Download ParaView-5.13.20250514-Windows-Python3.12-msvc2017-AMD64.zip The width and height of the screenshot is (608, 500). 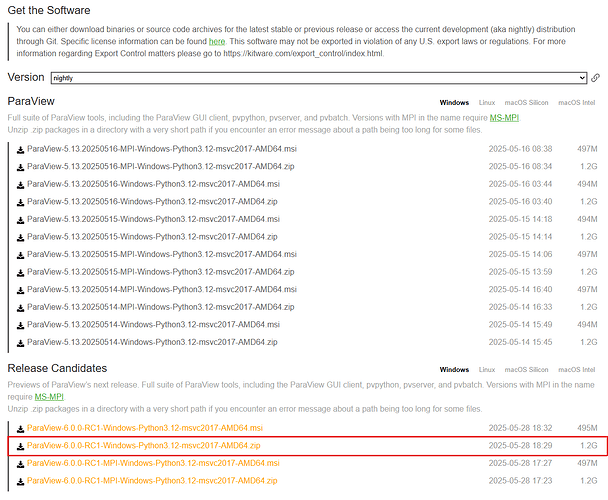[152, 342]
